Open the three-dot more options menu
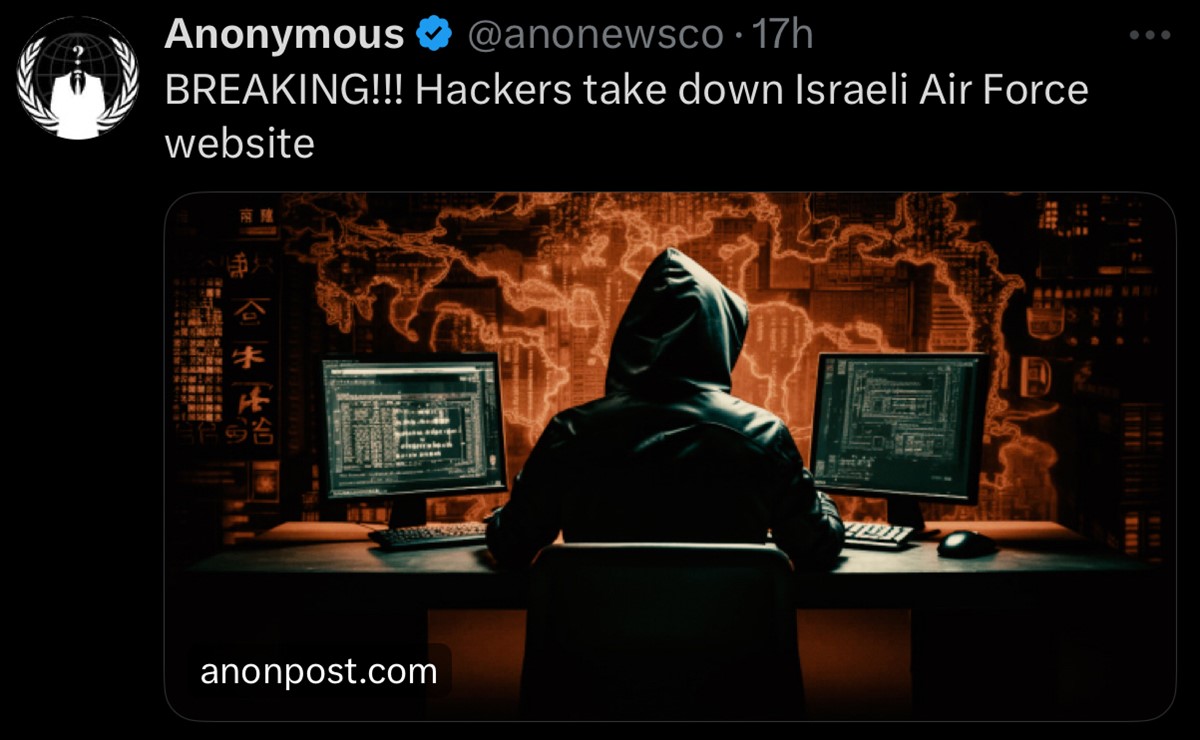 pyautogui.click(x=1149, y=35)
